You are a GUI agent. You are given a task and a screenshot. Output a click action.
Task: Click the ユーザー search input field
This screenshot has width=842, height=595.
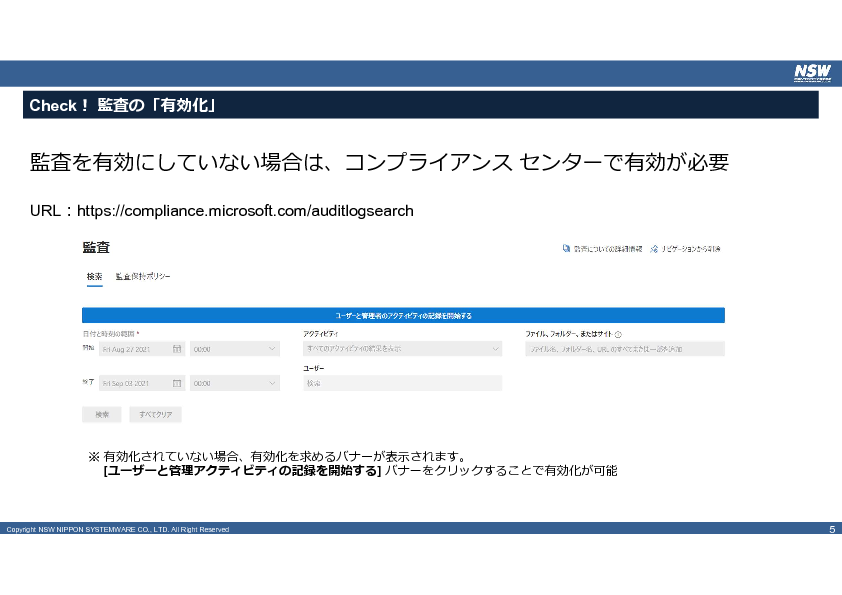402,383
